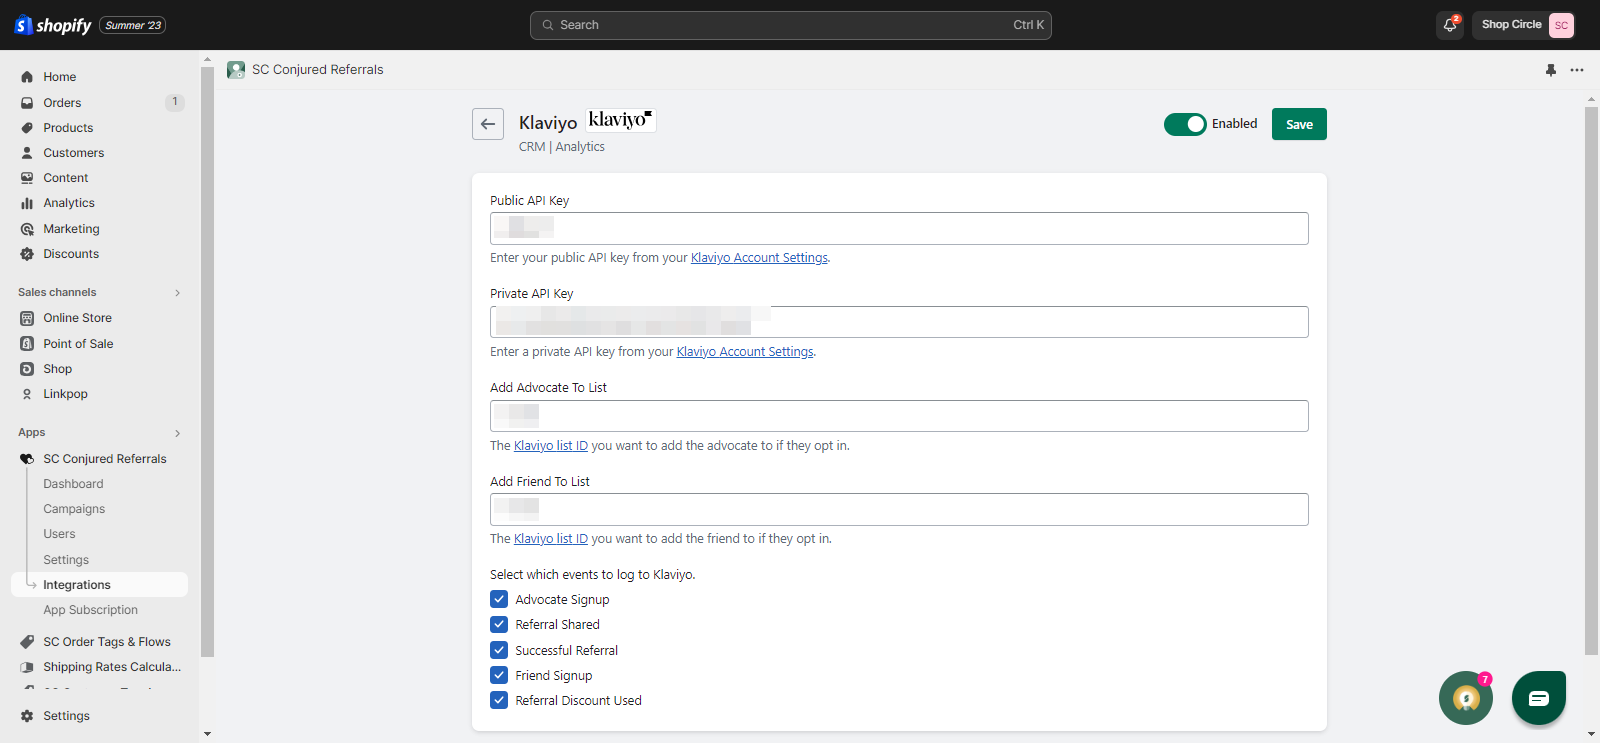
Task: Click the Summer '23 edition badge
Action: point(132,25)
